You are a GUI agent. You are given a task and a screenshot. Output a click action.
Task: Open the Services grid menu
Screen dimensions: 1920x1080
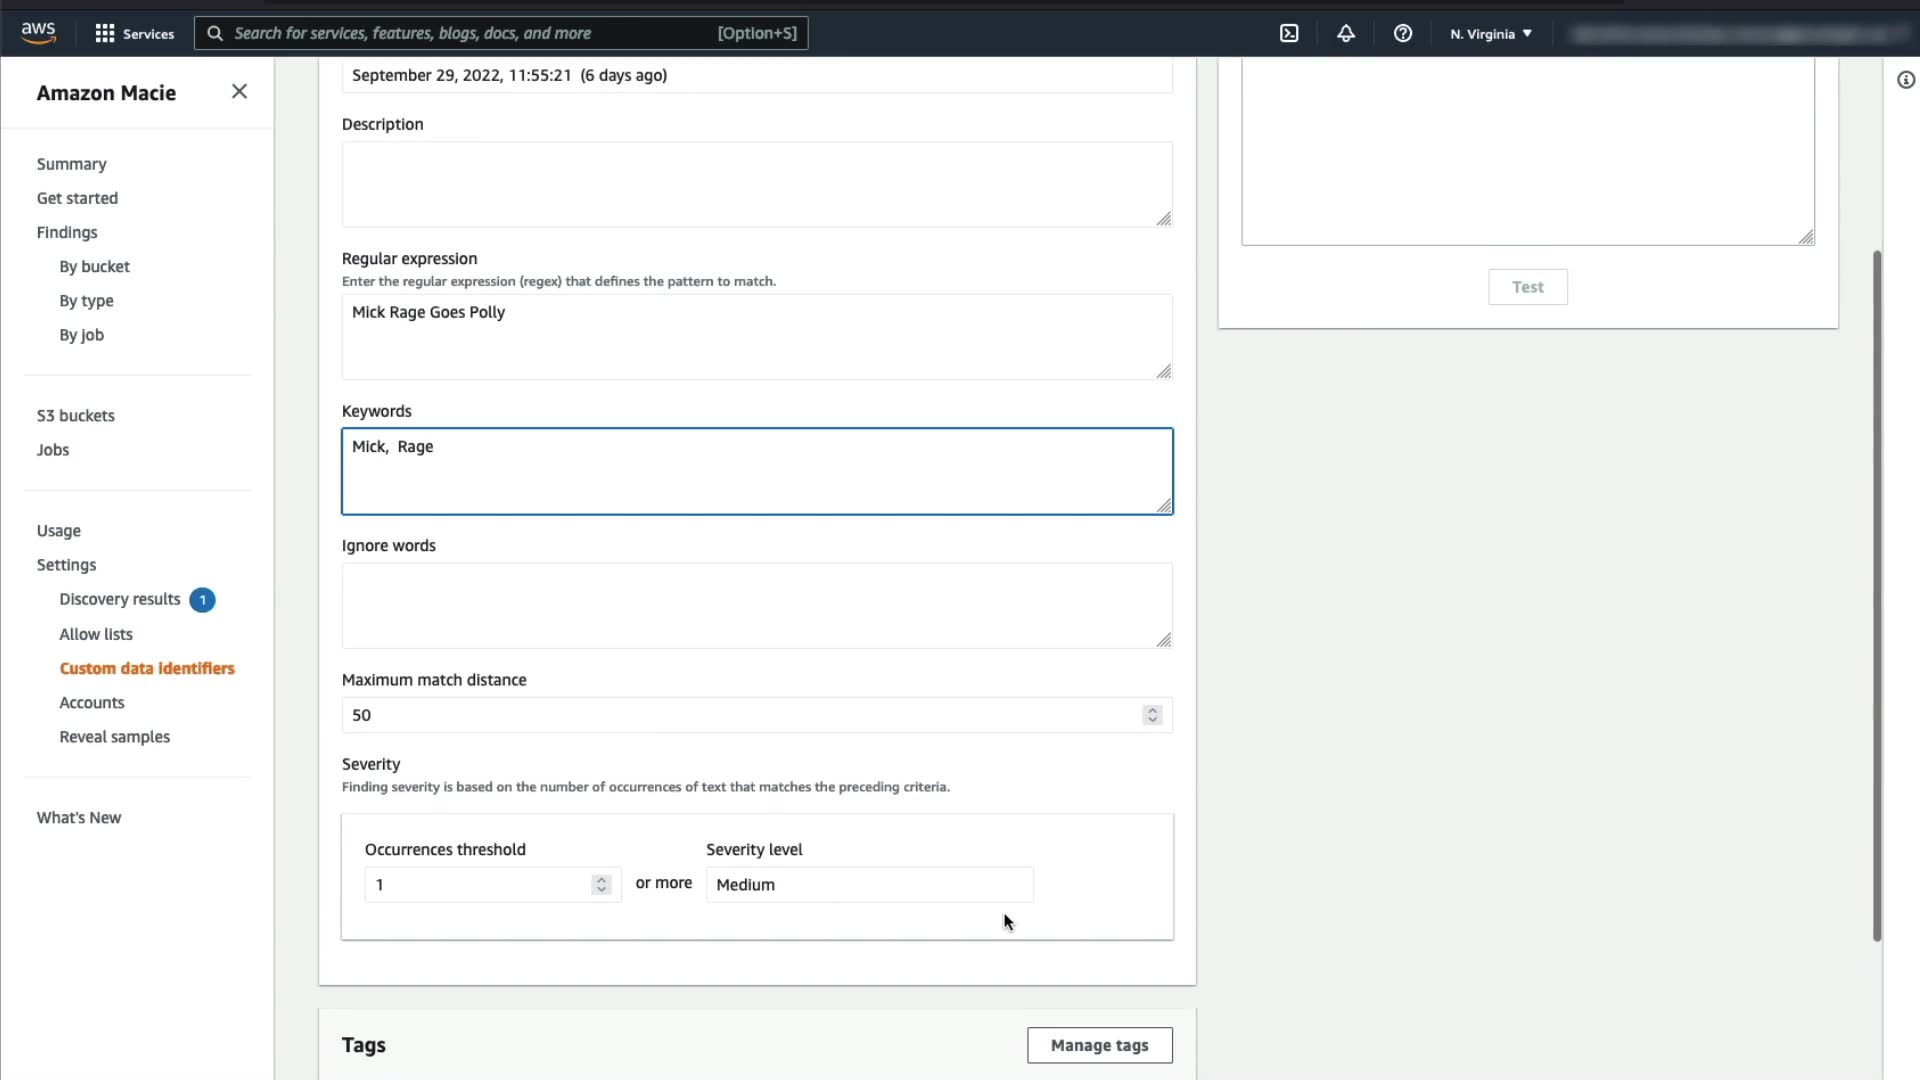(x=134, y=33)
